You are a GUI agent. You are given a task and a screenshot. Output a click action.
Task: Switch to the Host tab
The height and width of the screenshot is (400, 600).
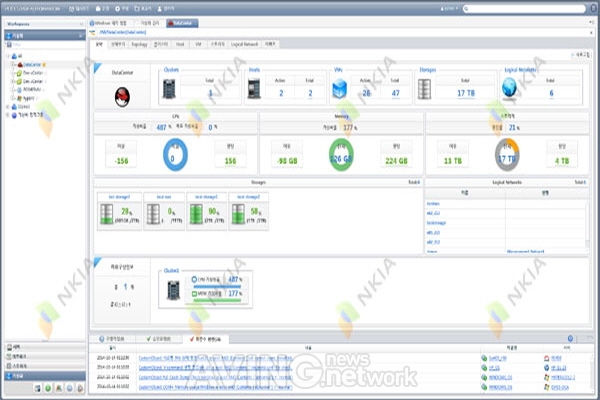tap(180, 44)
